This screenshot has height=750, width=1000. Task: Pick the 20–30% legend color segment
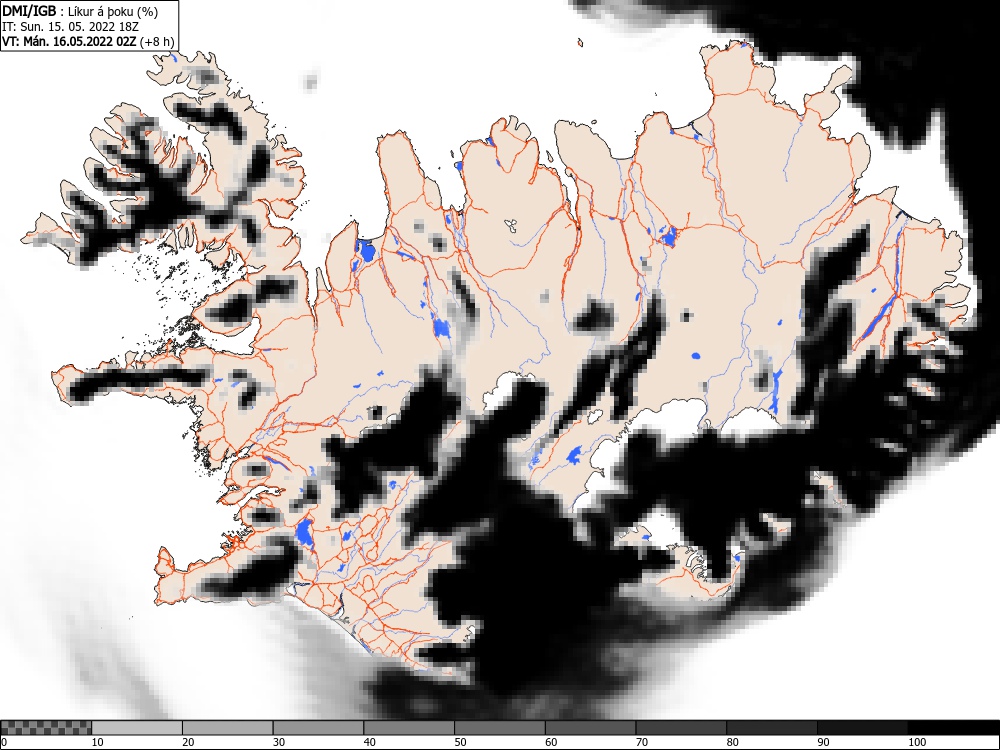(228, 728)
